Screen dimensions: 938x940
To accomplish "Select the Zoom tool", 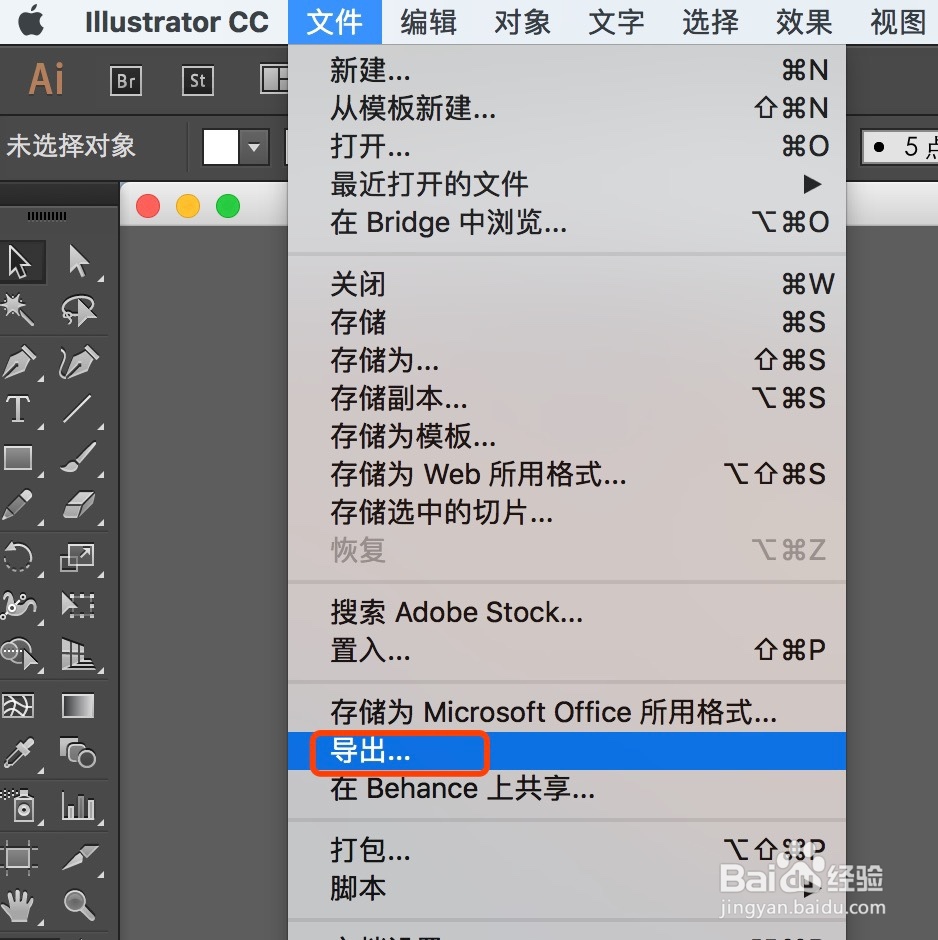I will pos(79,905).
